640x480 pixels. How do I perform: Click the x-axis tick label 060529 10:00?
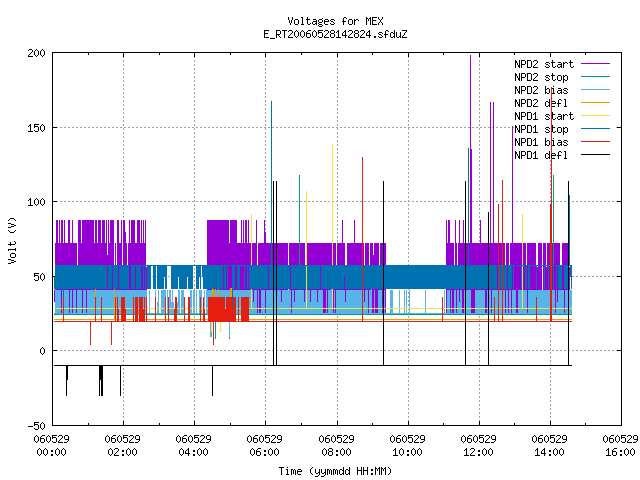407,445
